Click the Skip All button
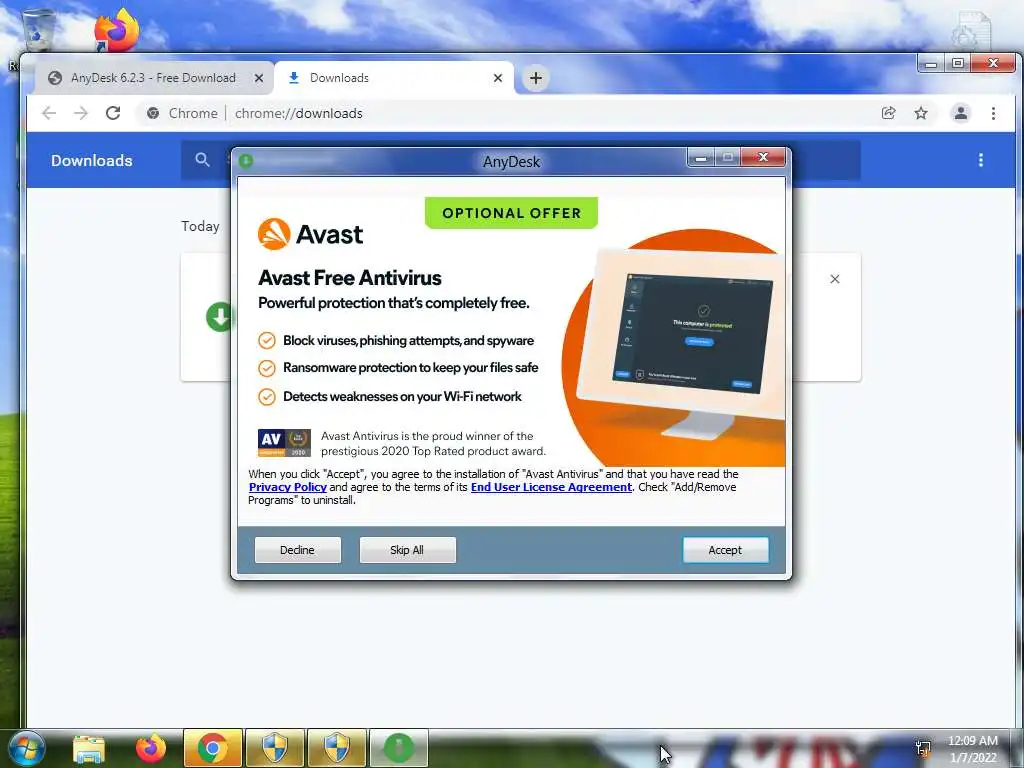Screen dimensions: 1024x768 click(407, 550)
